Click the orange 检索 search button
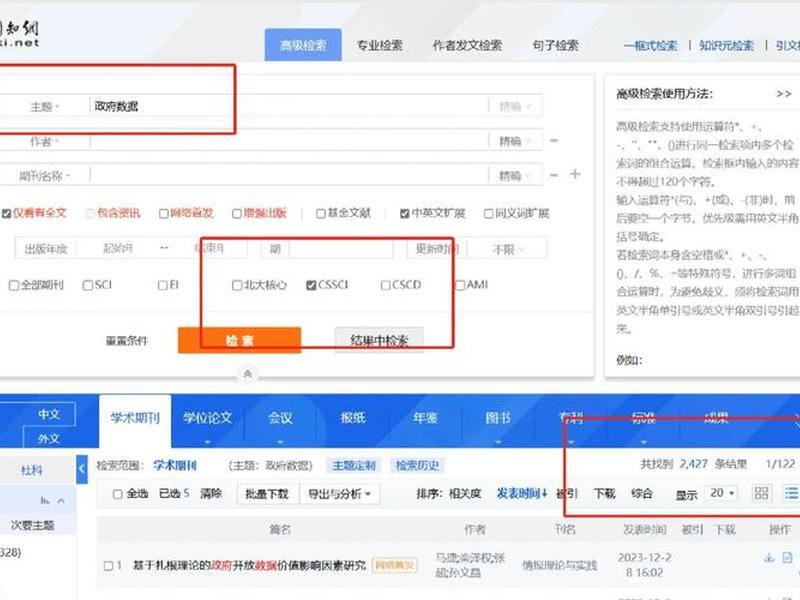This screenshot has width=800, height=600. [239, 340]
